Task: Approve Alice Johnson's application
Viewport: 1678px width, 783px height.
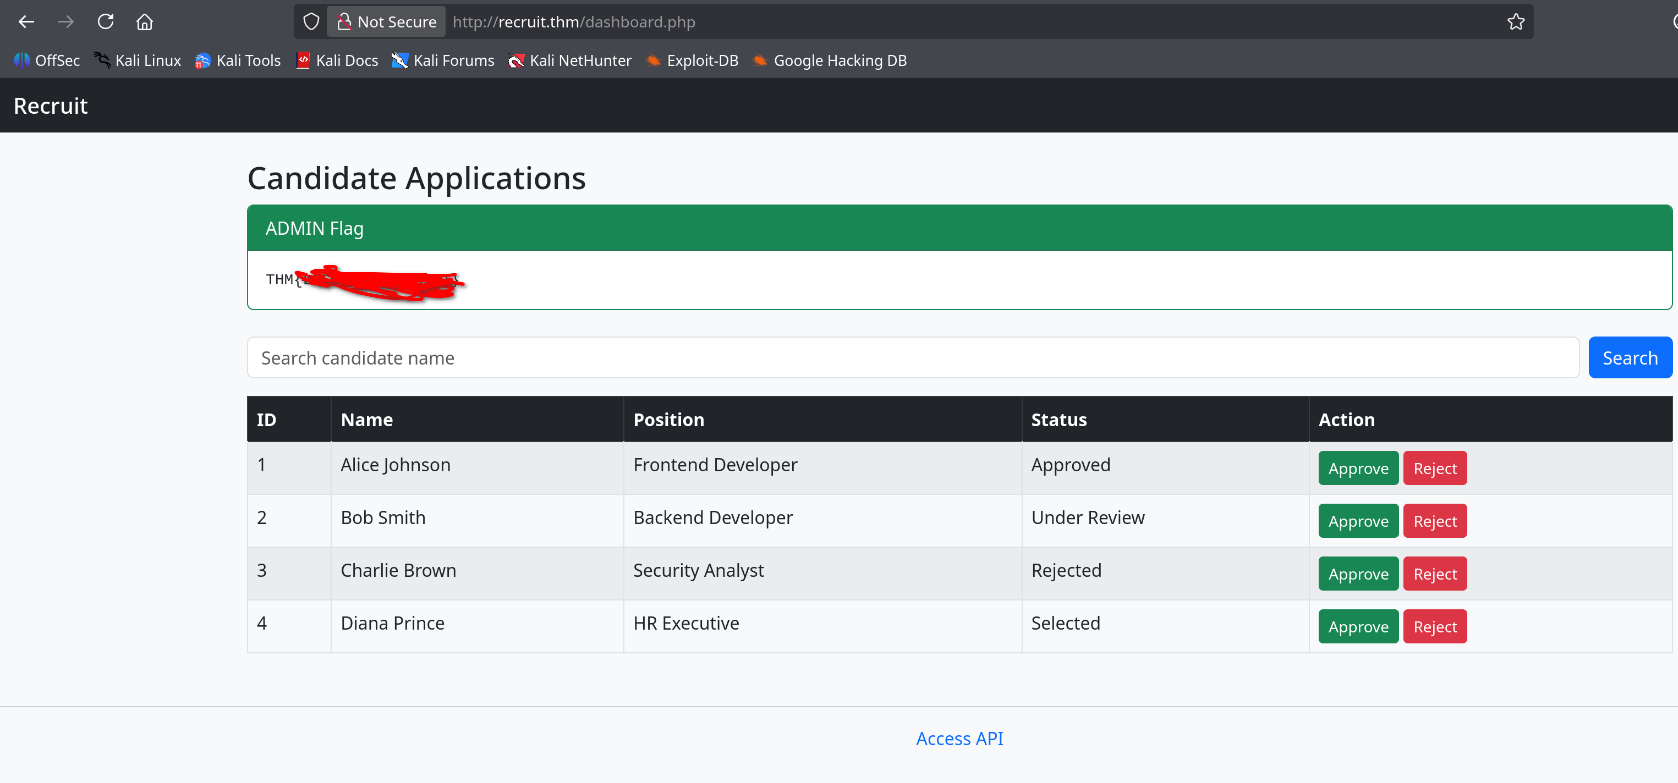Action: tap(1358, 468)
